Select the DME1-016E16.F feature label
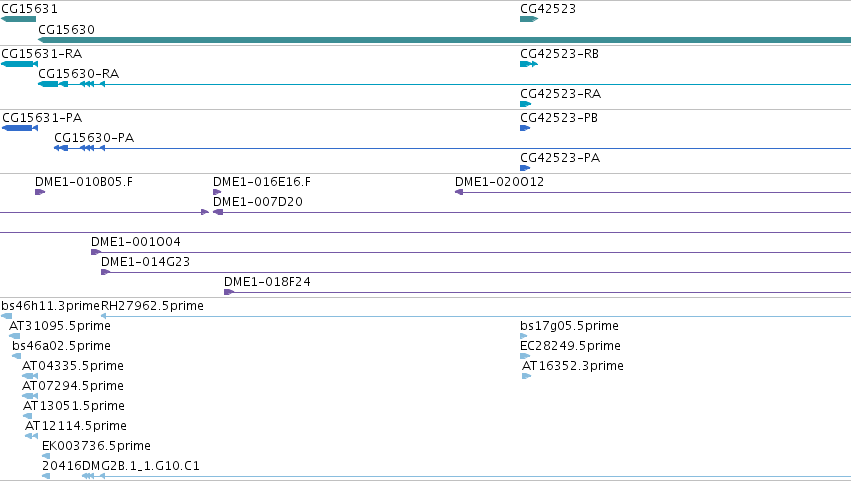The height and width of the screenshot is (481, 851). tap(262, 182)
